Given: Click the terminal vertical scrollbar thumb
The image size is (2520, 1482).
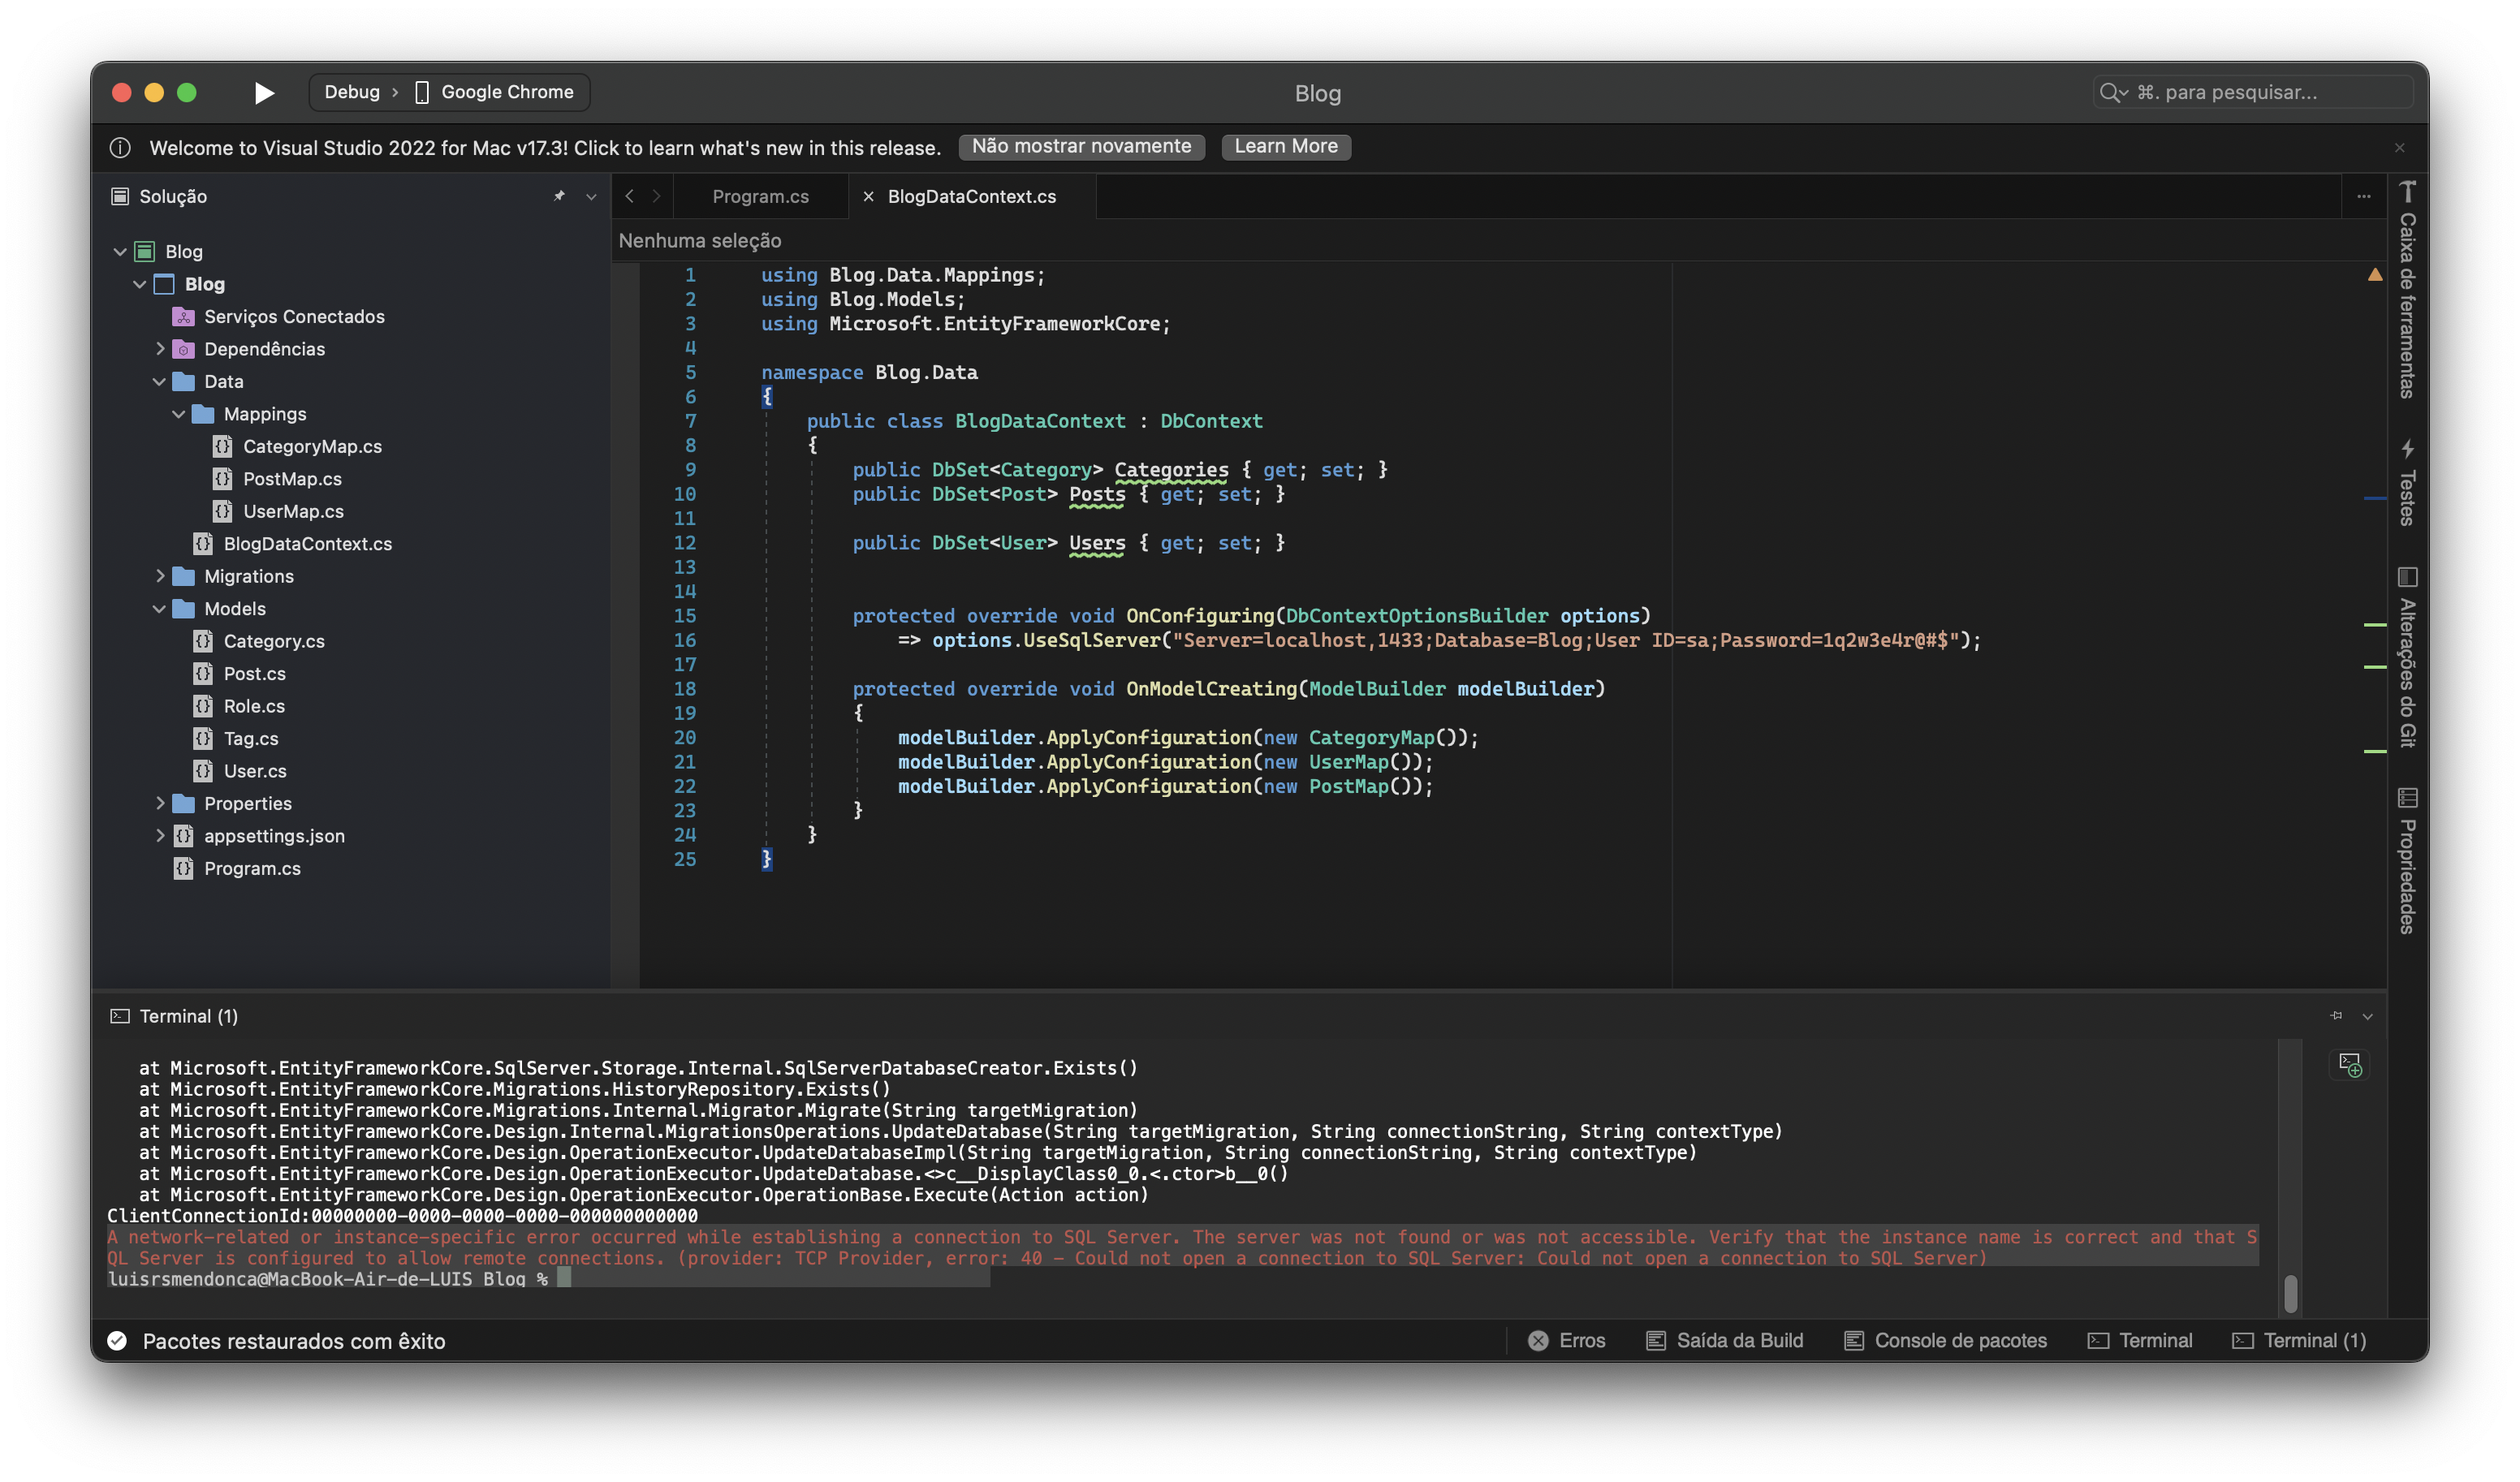Looking at the screenshot, I should coord(2291,1293).
